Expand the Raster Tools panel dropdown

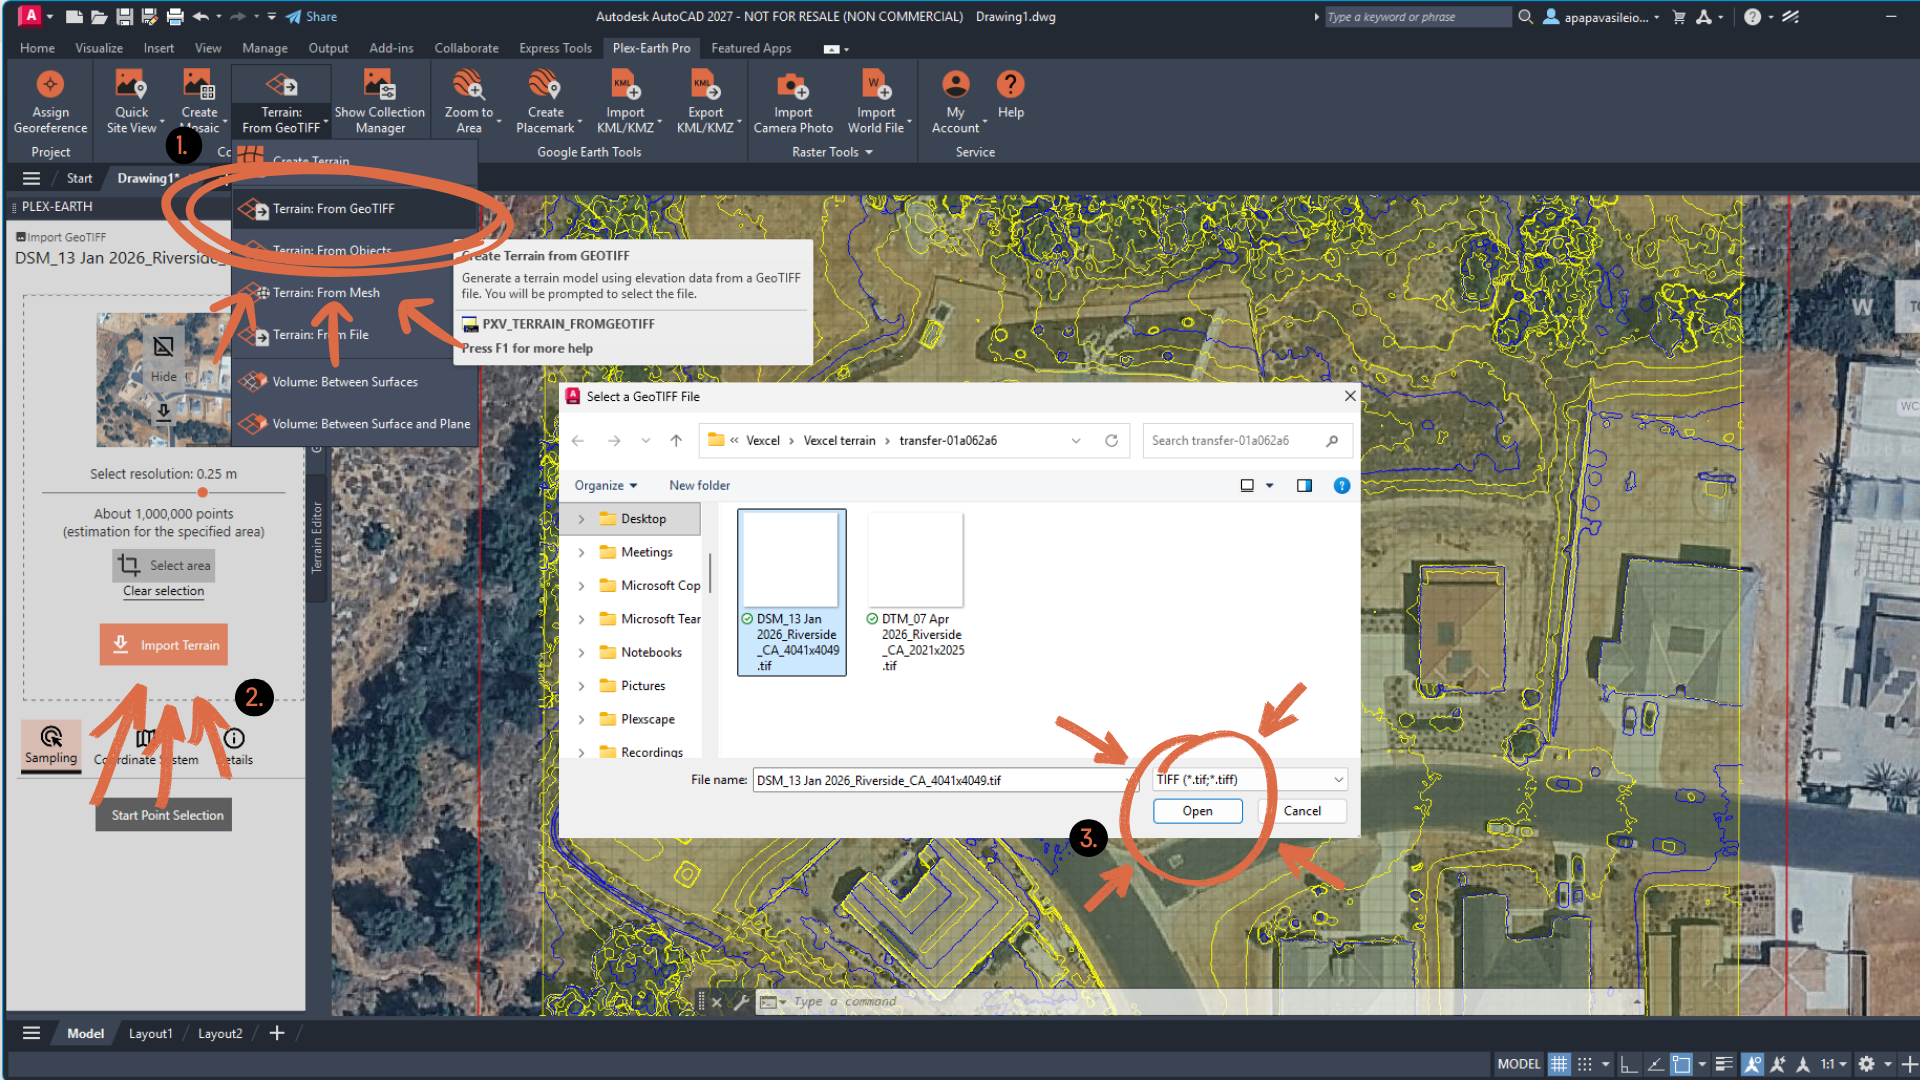tap(833, 152)
